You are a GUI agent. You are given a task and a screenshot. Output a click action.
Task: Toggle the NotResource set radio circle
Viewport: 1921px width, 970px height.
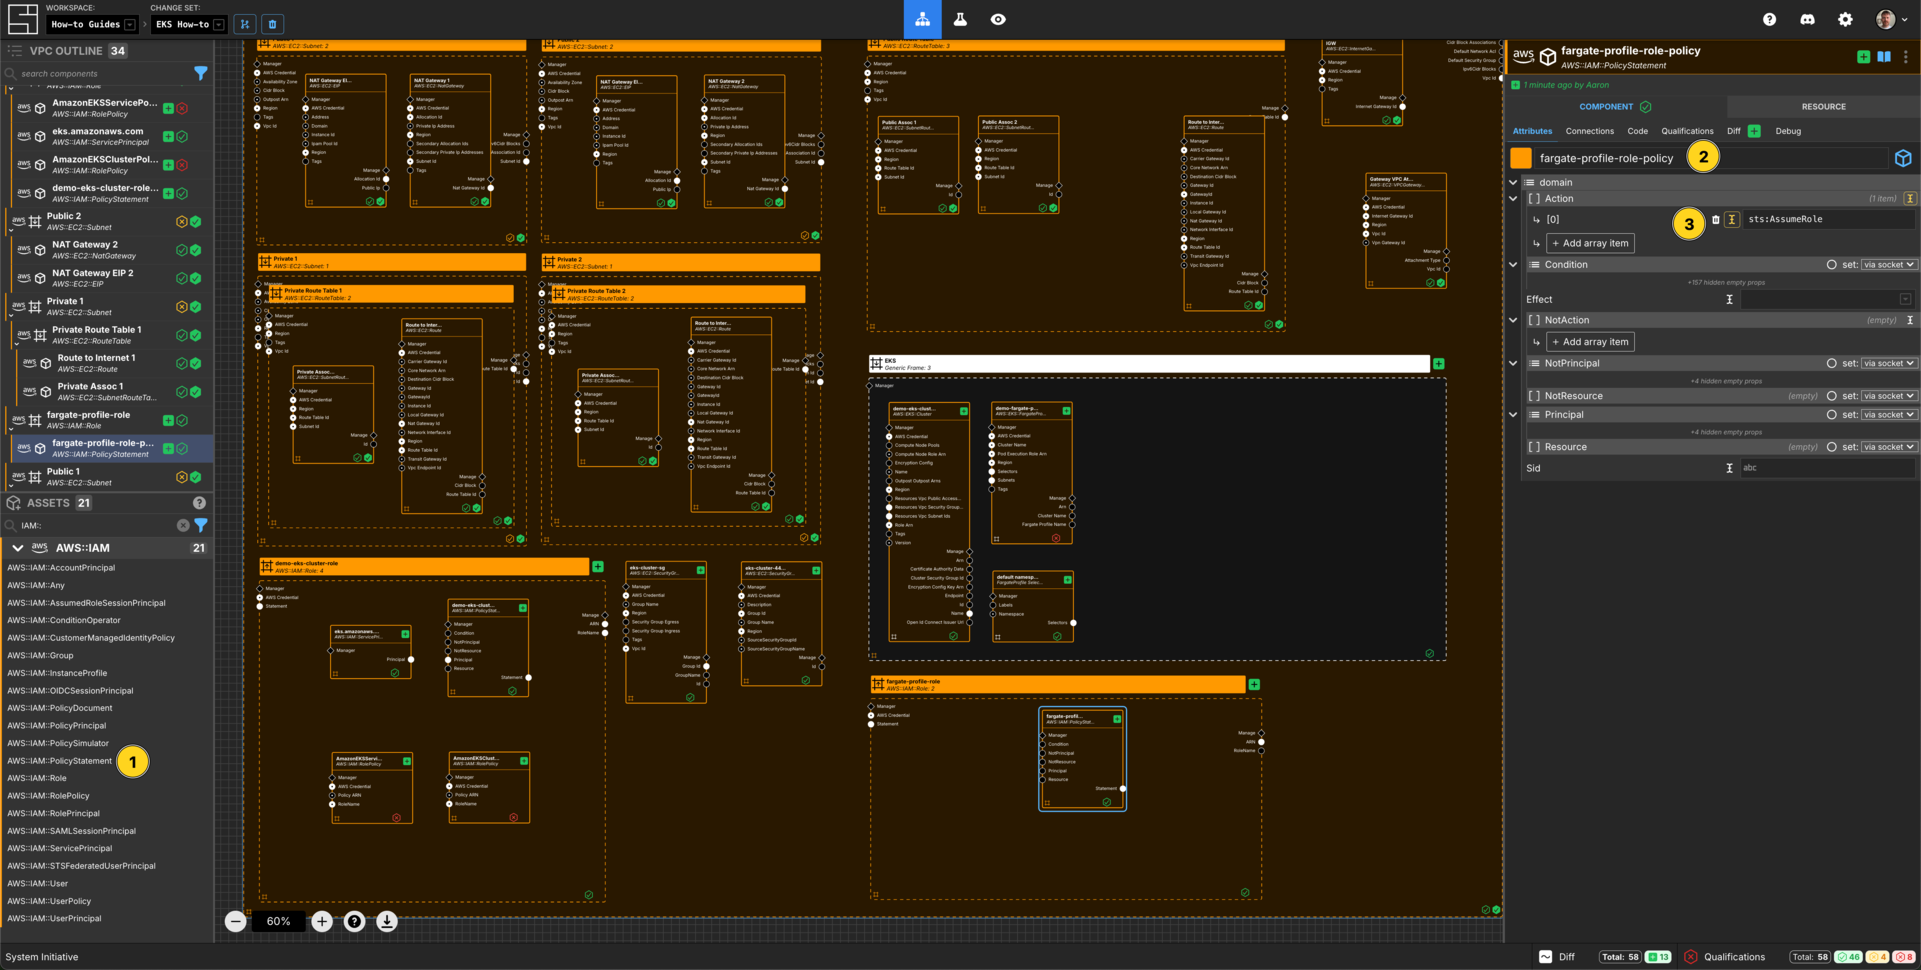[1831, 396]
